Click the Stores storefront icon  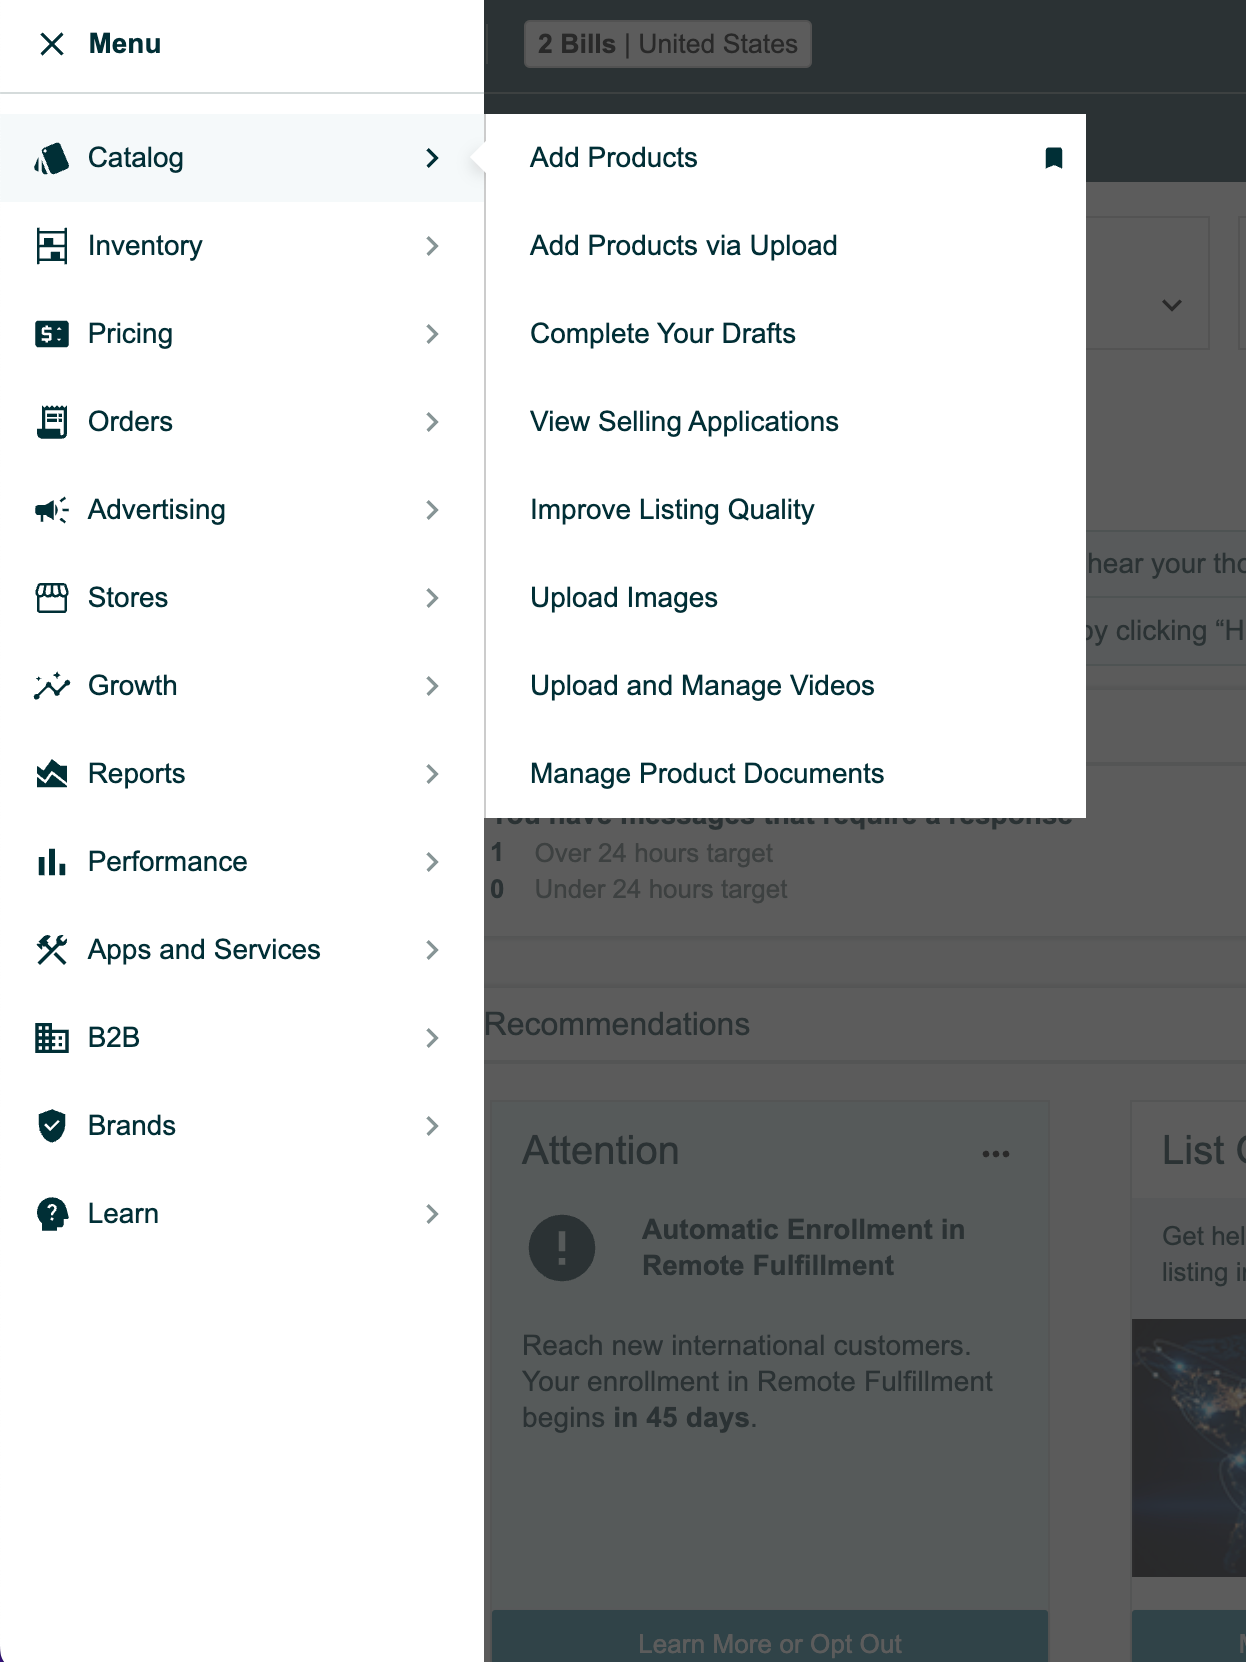tap(52, 598)
